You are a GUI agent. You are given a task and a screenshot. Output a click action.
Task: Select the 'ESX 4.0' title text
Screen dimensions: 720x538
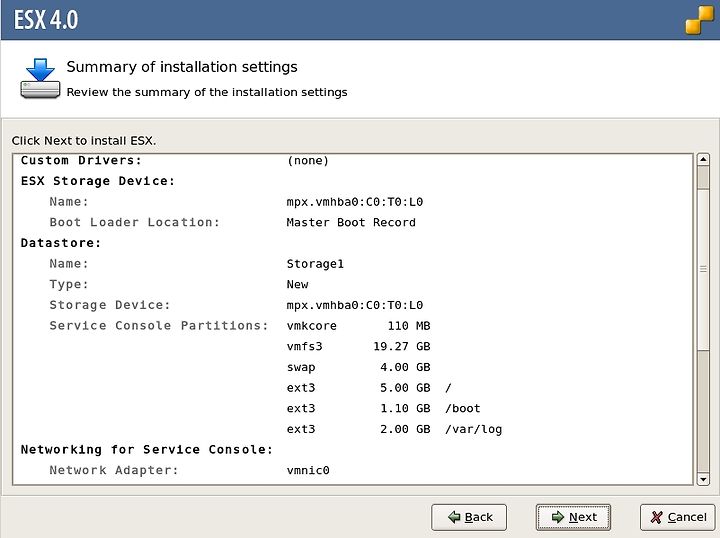pyautogui.click(x=46, y=20)
